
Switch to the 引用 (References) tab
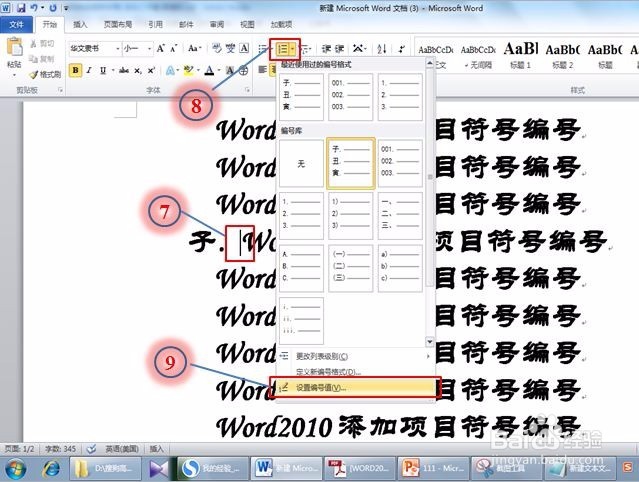pyautogui.click(x=155, y=24)
